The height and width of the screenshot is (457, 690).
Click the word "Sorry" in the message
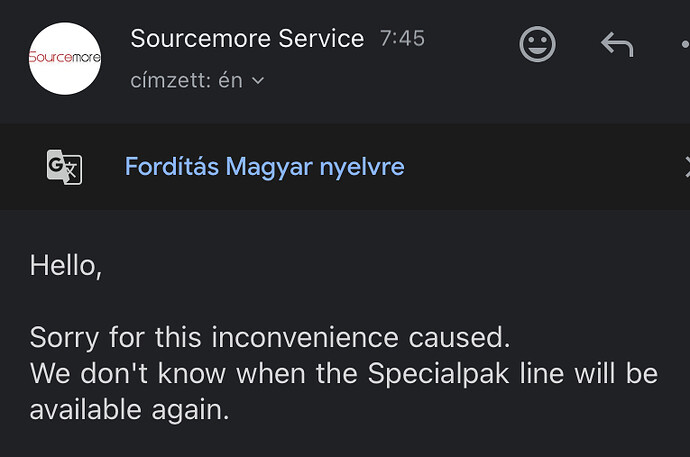(x=64, y=337)
